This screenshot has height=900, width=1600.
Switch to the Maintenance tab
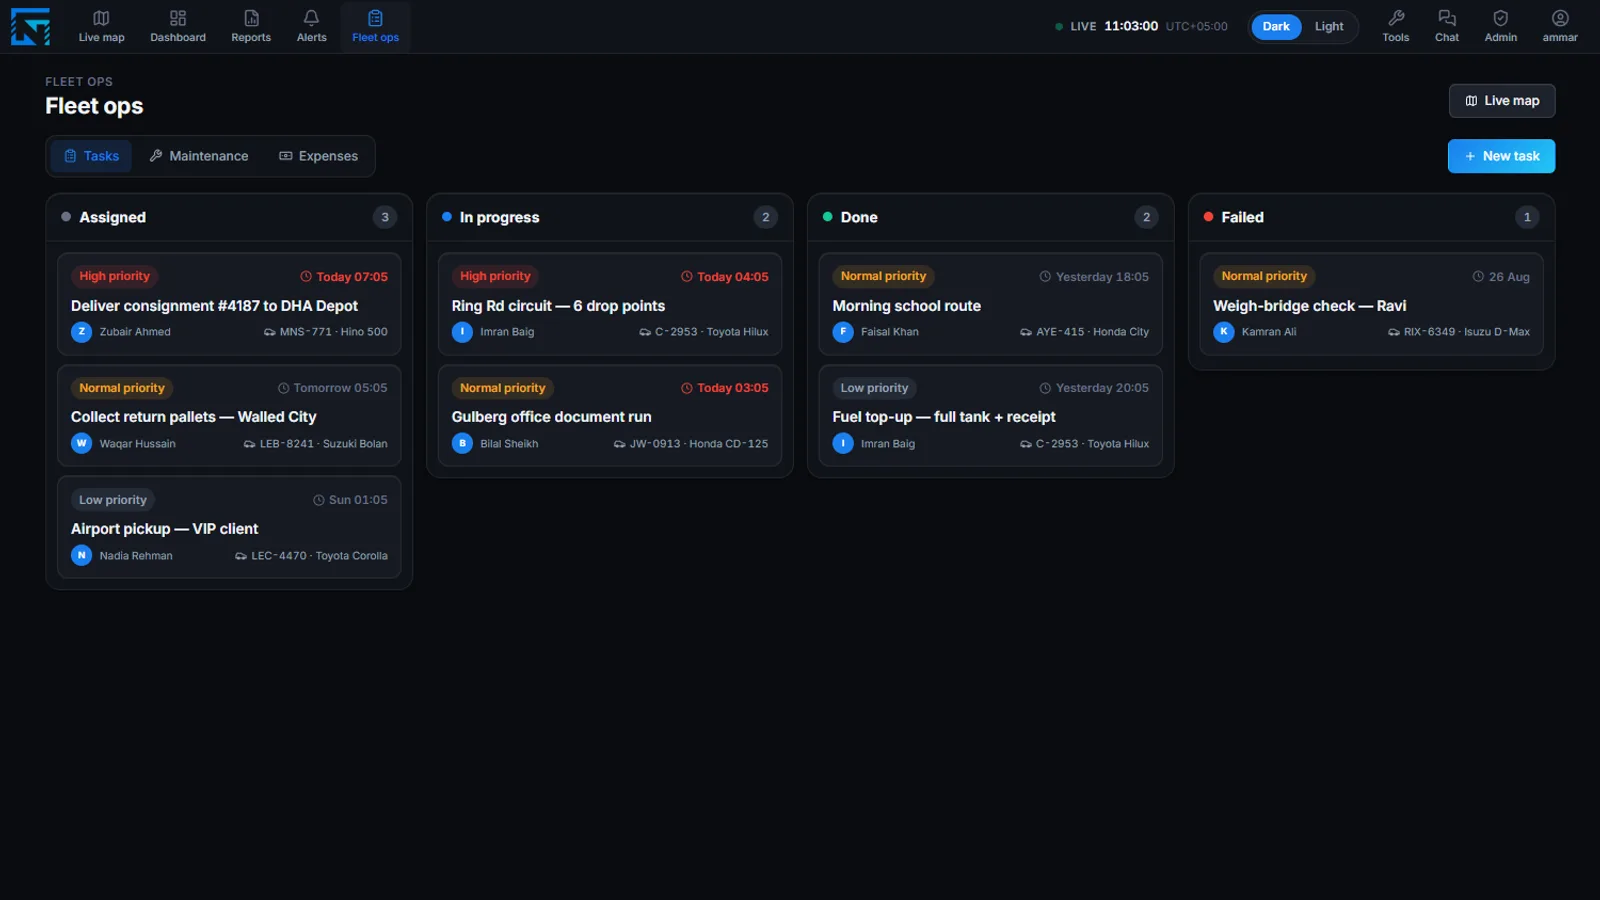click(199, 156)
